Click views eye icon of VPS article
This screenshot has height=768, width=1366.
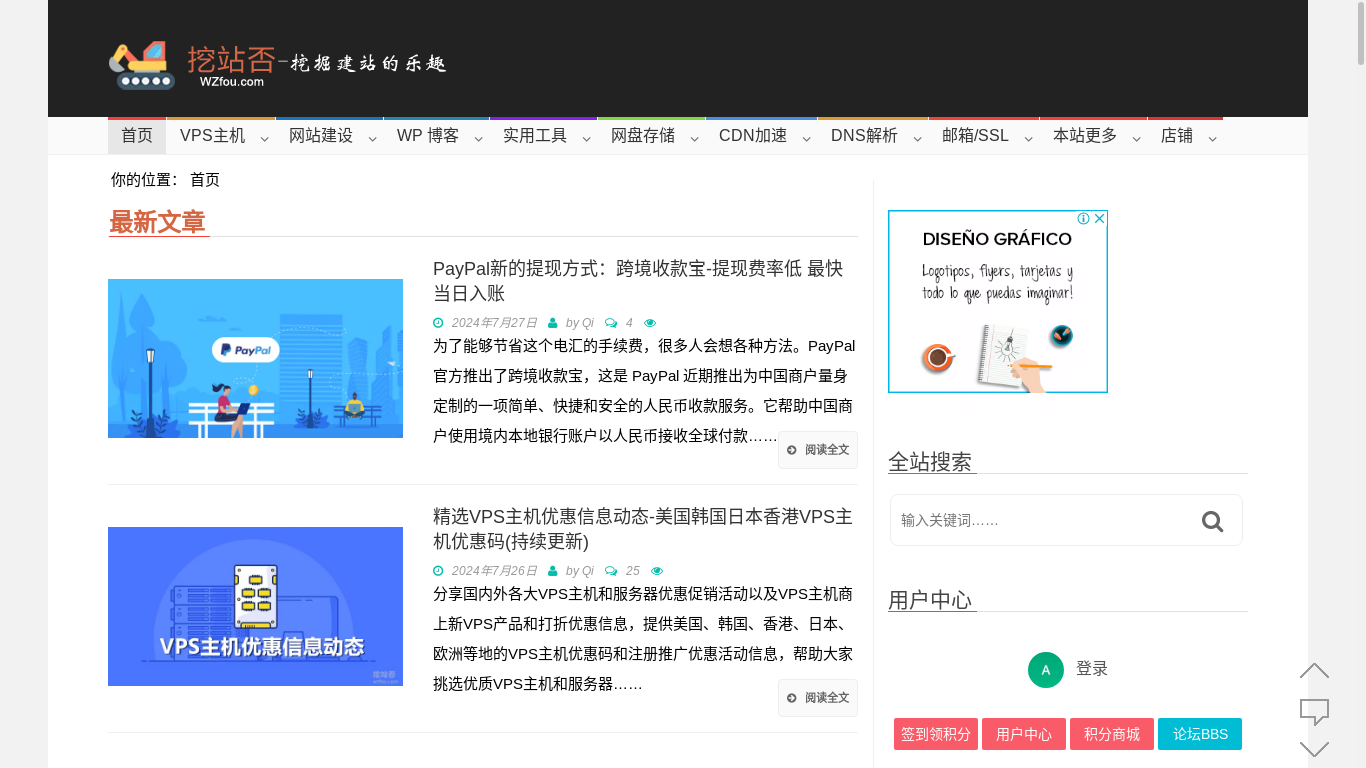click(657, 571)
